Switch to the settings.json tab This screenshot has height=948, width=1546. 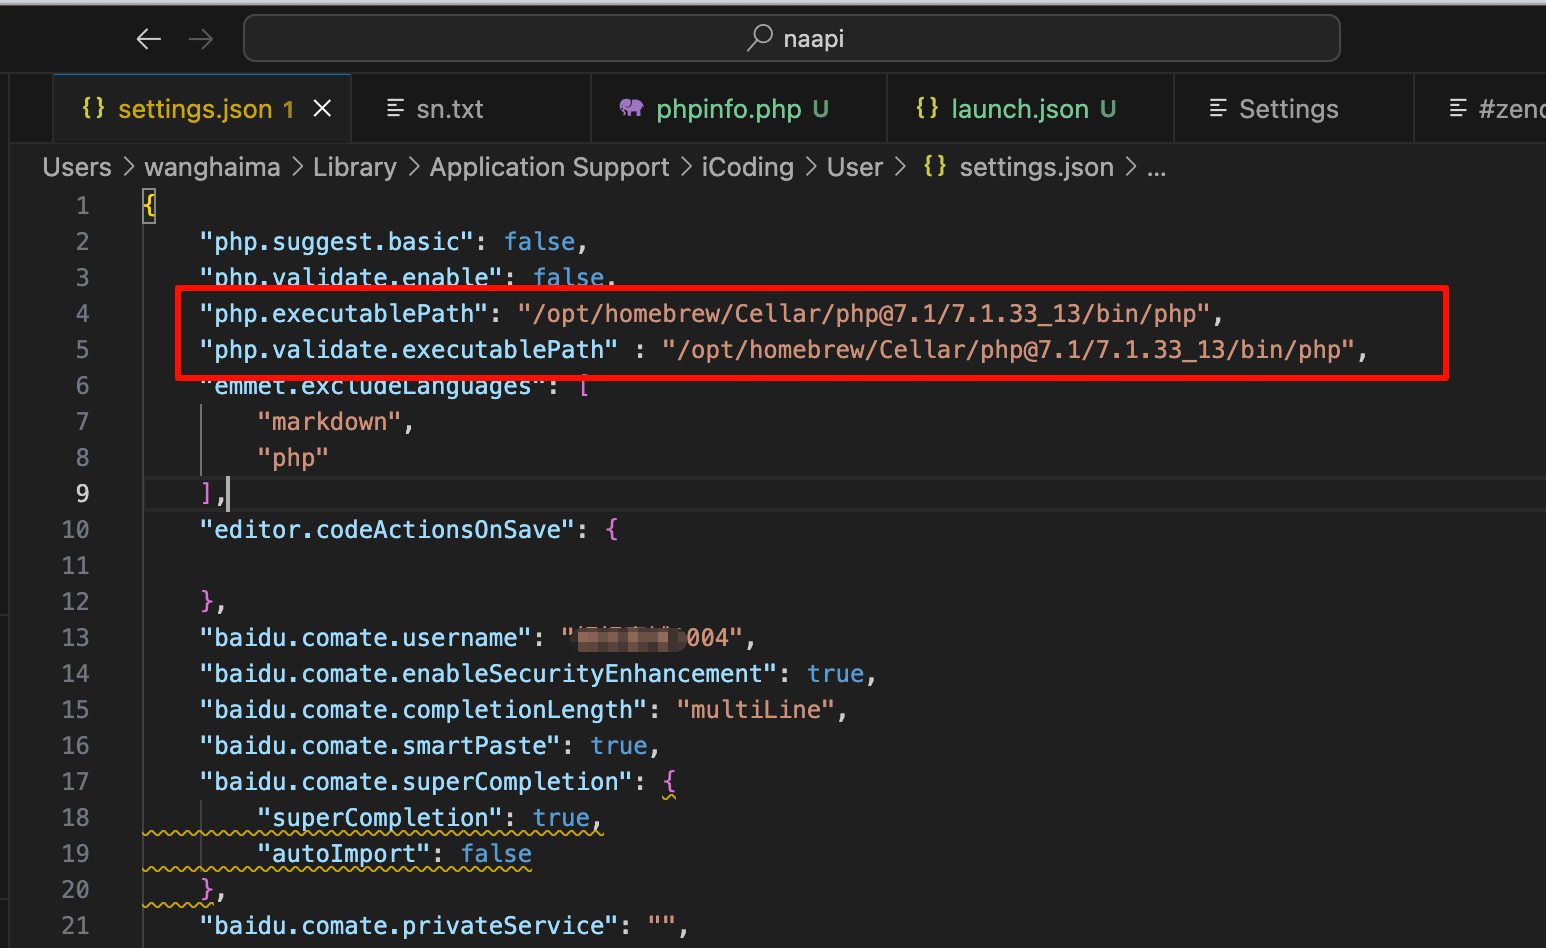[x=202, y=109]
